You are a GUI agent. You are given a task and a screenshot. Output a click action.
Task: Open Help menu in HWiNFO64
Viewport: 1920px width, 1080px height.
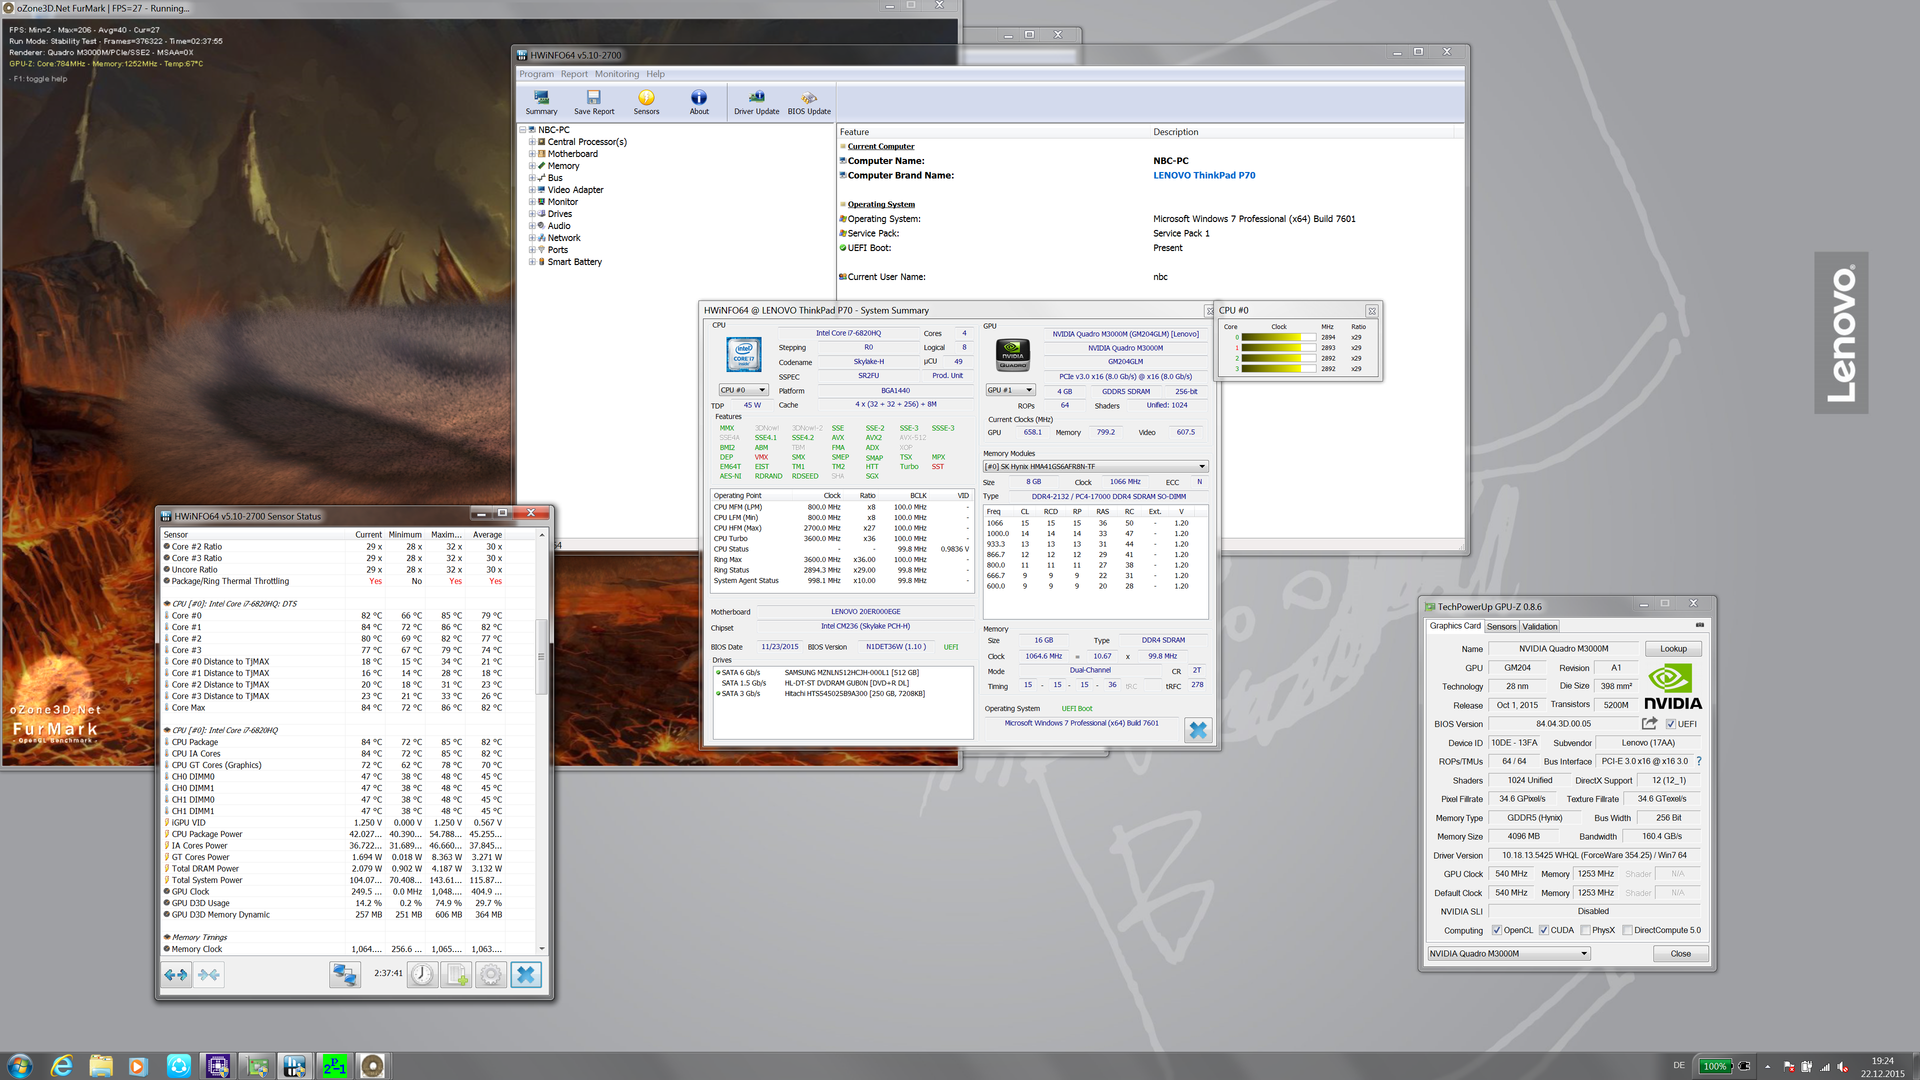(x=655, y=74)
